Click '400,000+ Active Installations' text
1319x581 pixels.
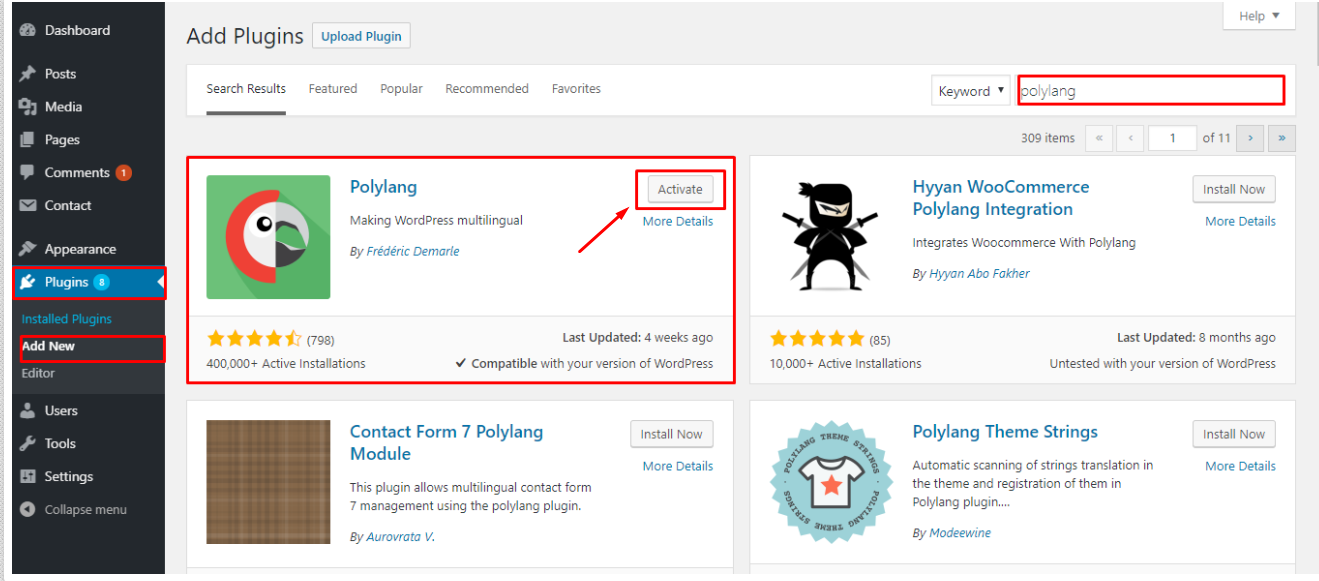286,364
